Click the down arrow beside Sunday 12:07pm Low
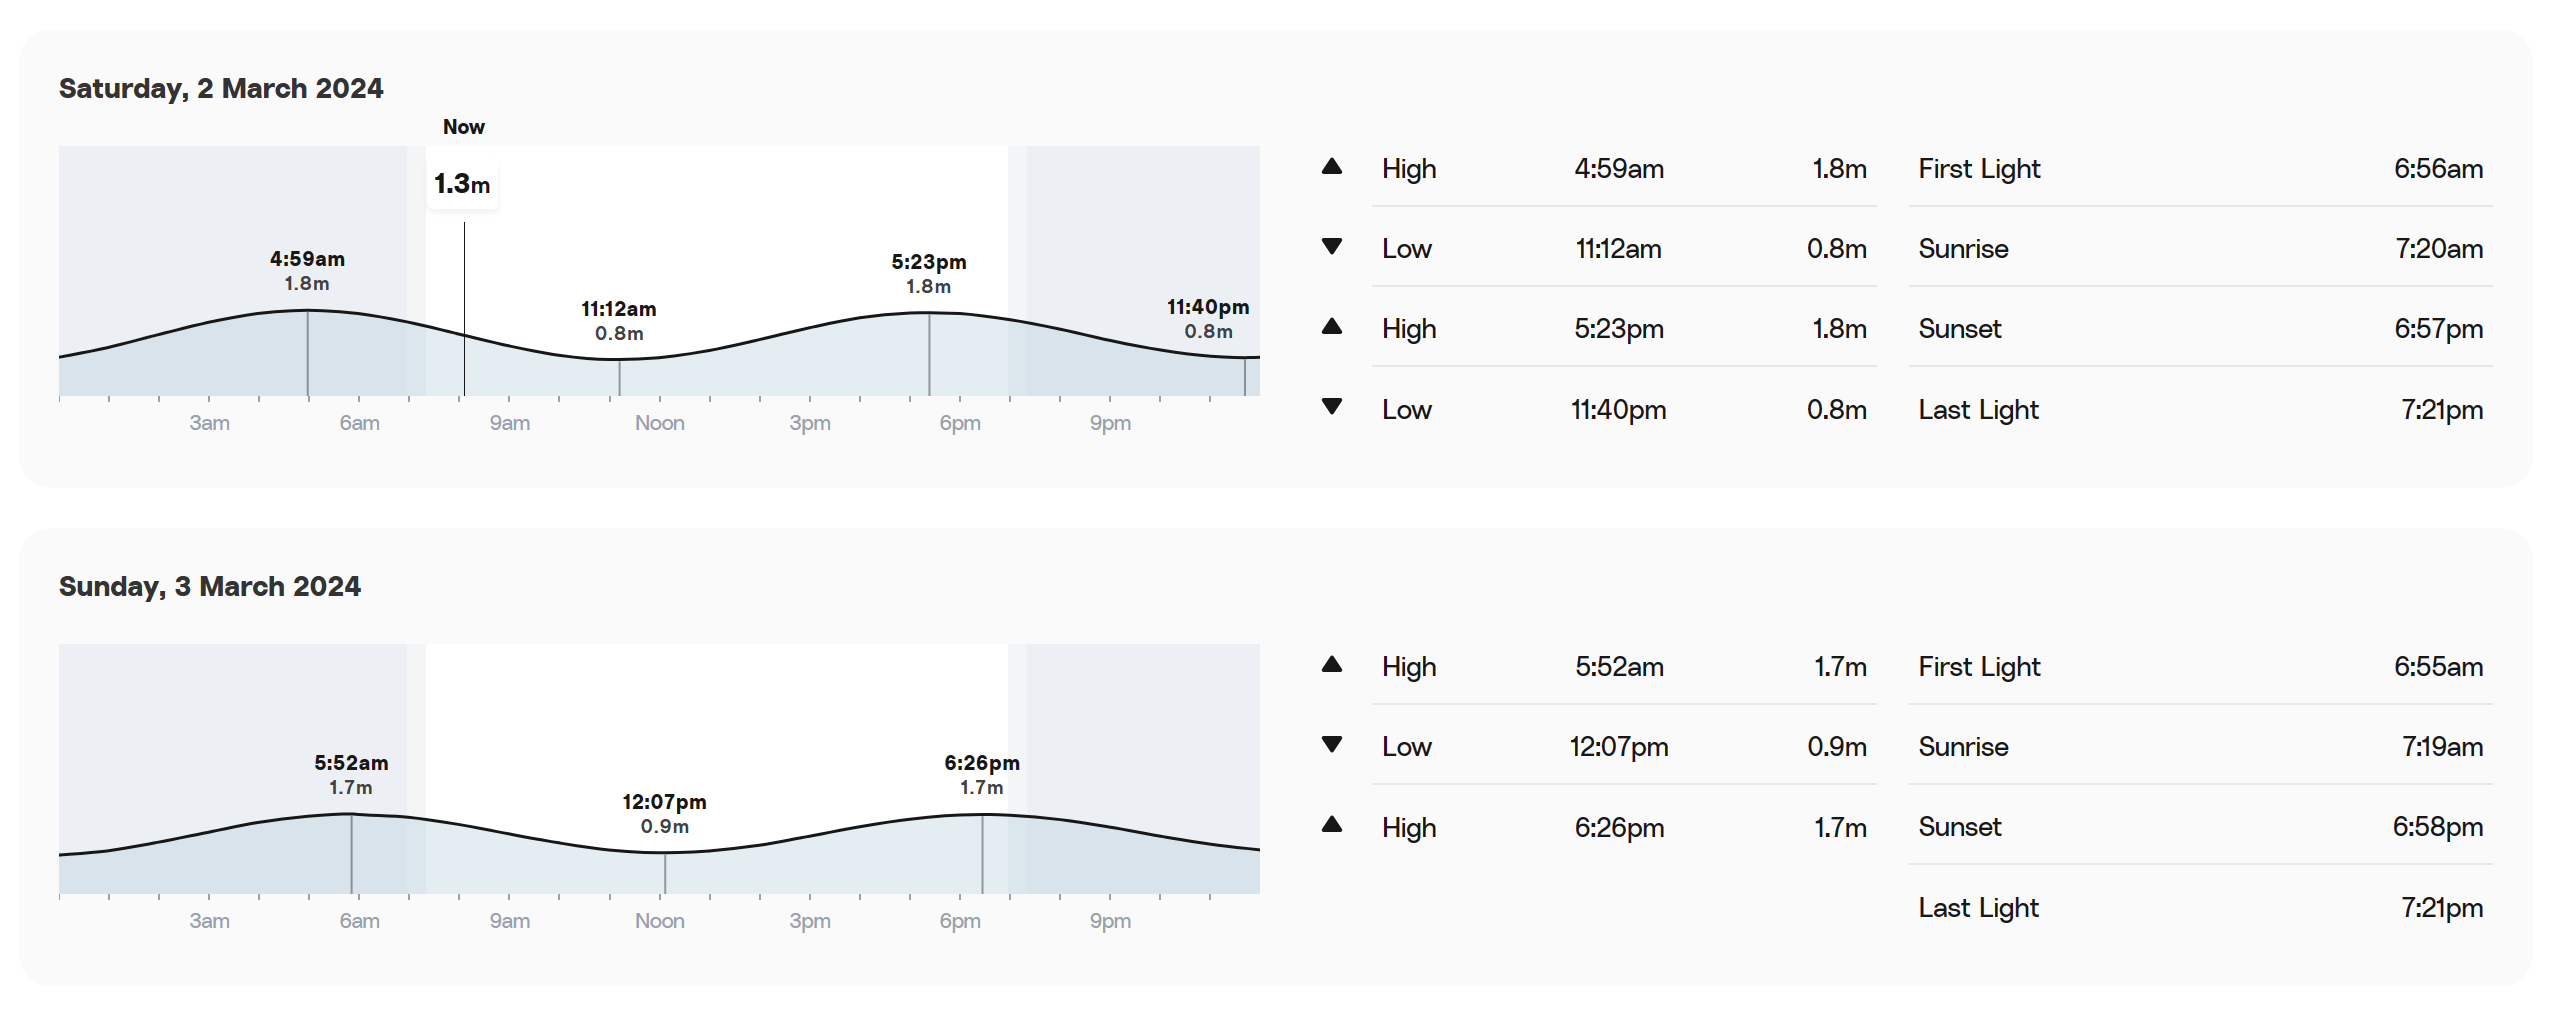 point(1331,745)
